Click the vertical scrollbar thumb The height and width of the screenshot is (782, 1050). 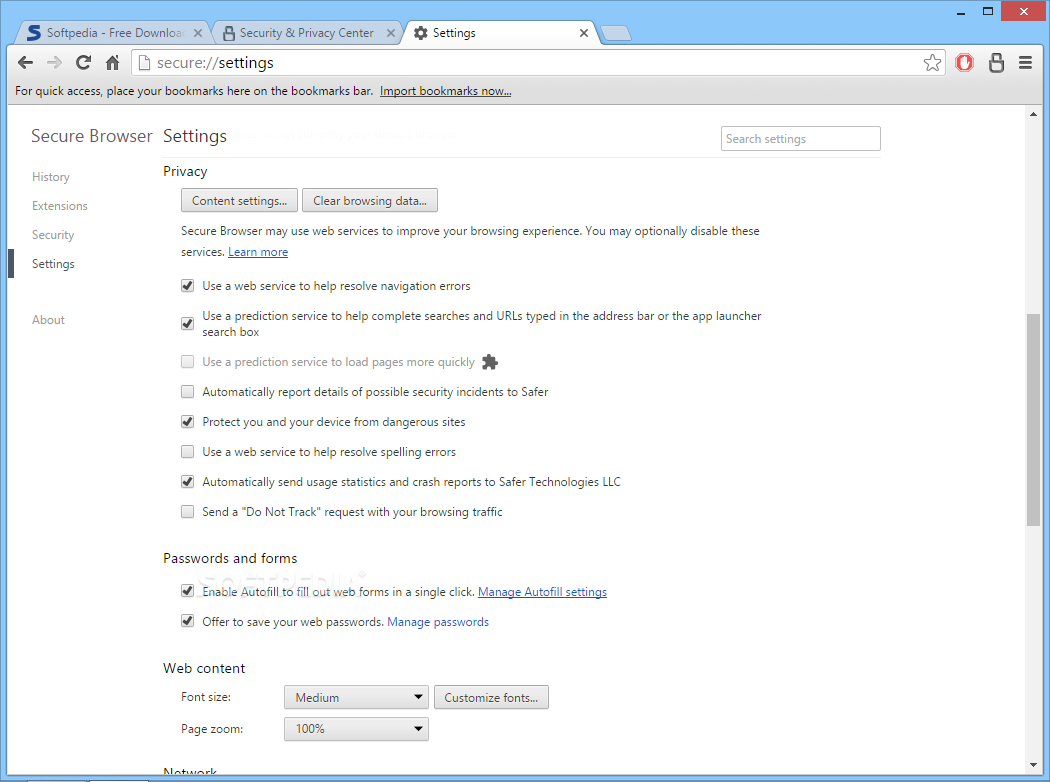point(1033,420)
